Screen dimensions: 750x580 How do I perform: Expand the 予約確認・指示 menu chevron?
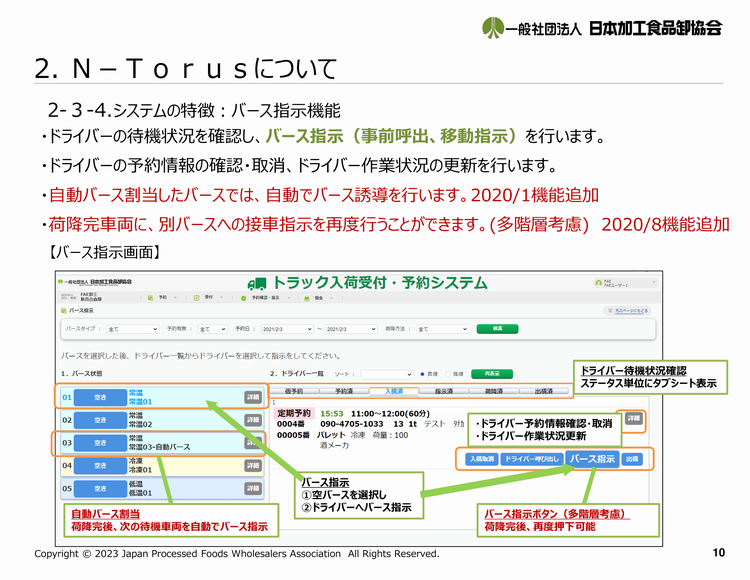(x=289, y=298)
